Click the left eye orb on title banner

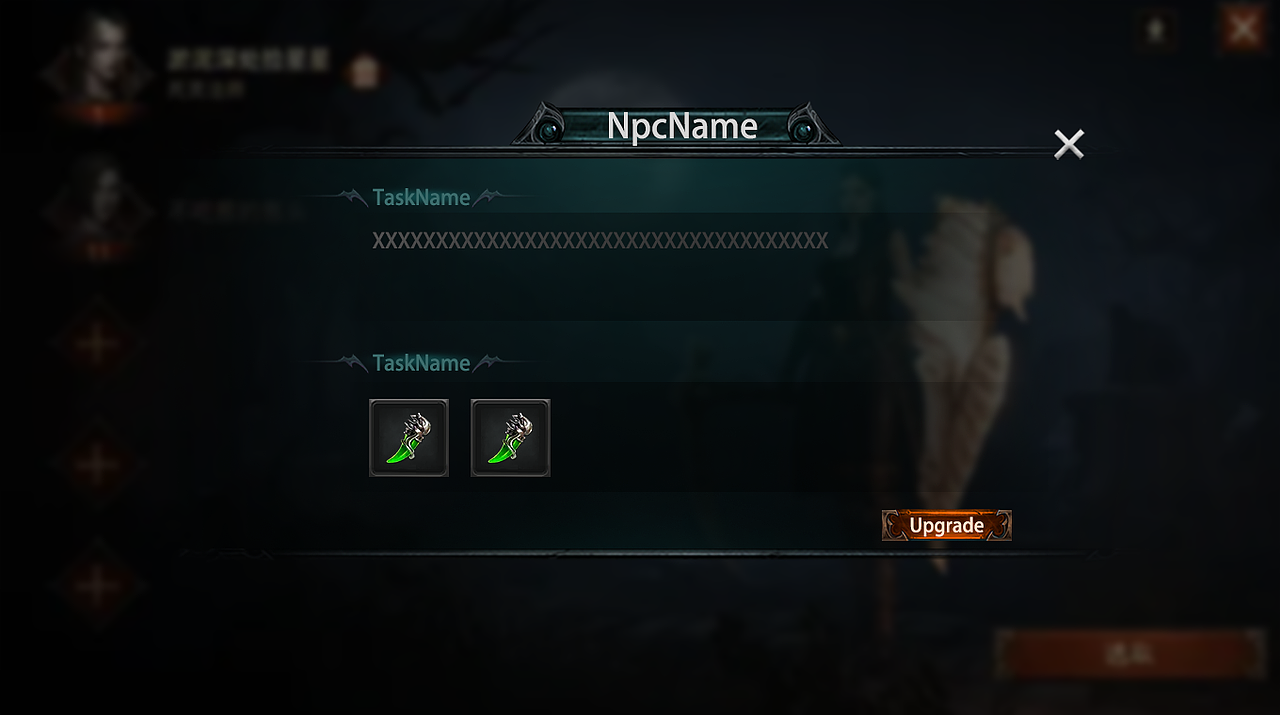coord(550,130)
